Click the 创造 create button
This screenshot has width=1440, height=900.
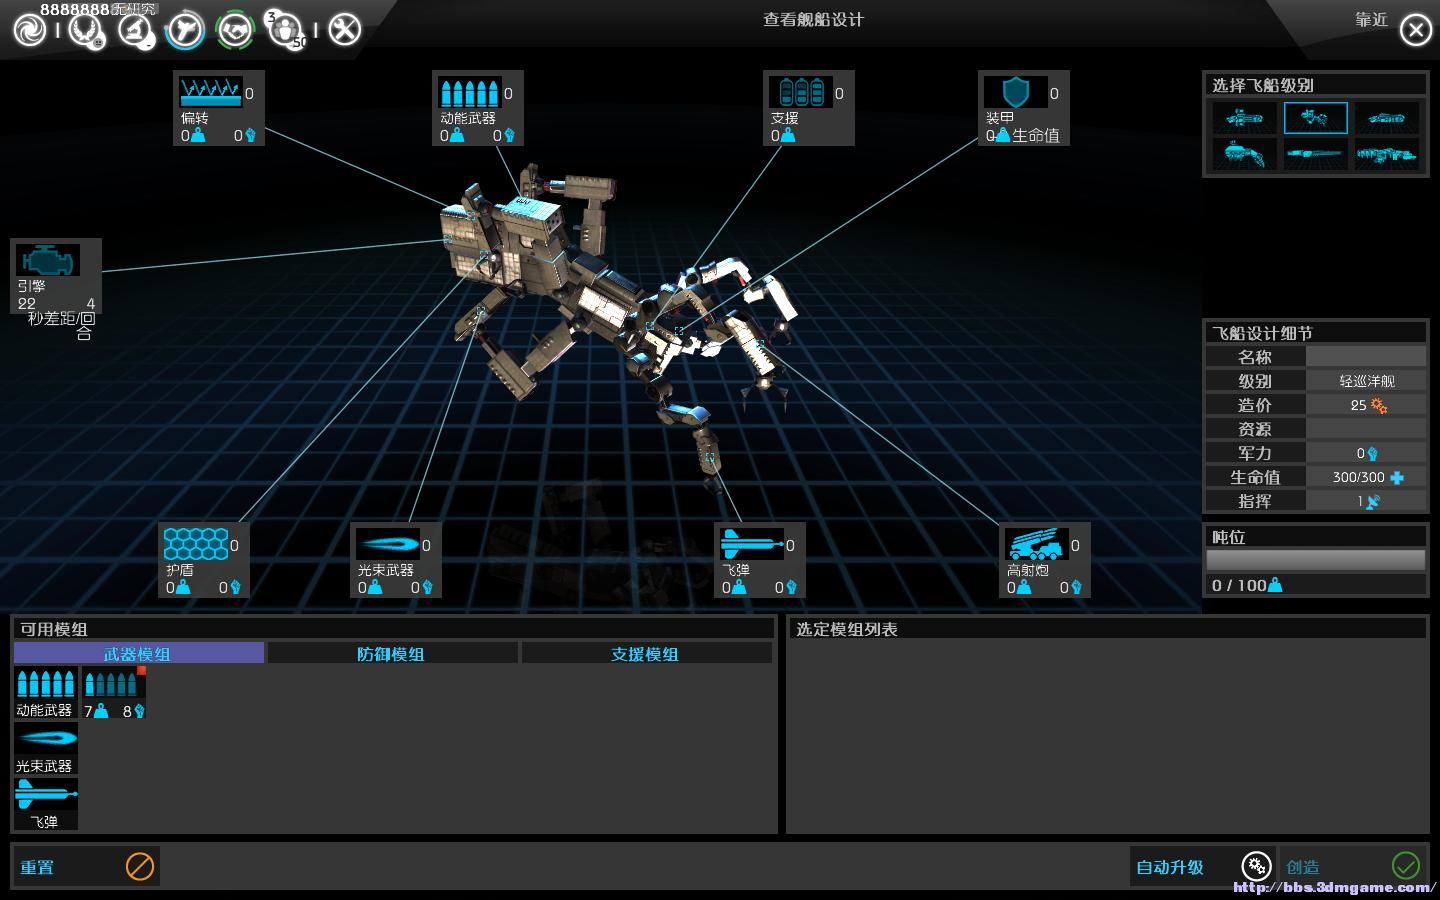[1352, 866]
